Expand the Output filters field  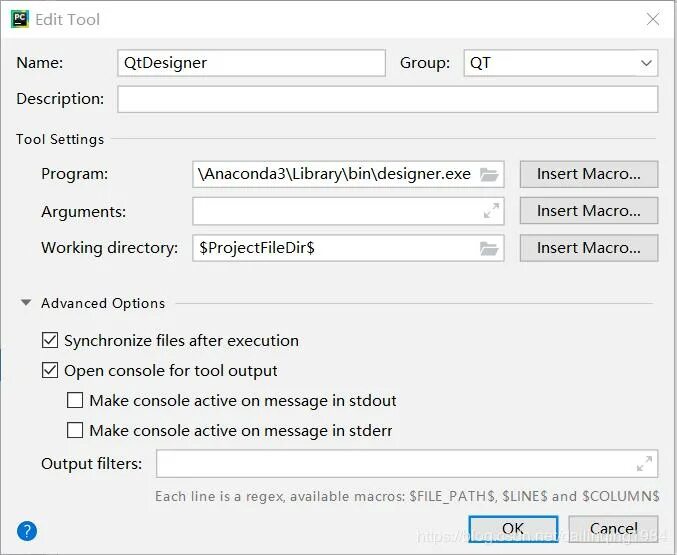coord(645,464)
